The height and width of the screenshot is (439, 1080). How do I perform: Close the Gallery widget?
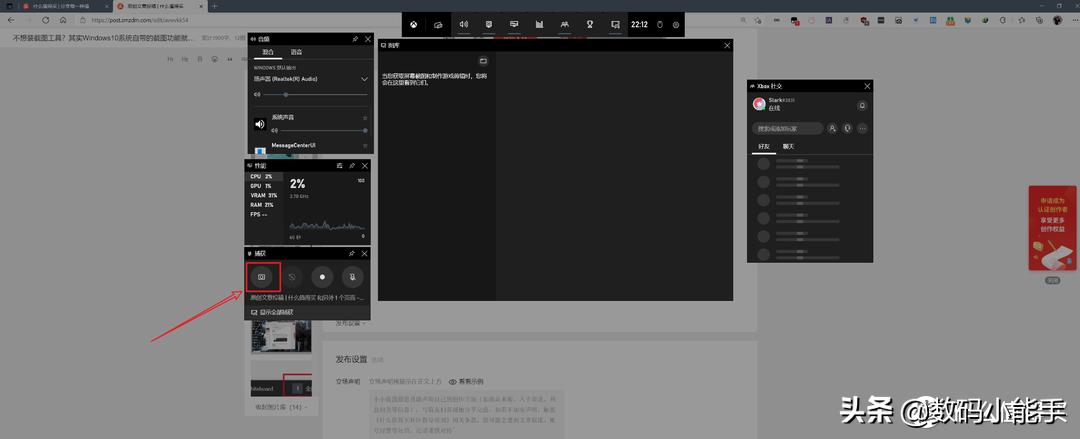click(x=727, y=45)
